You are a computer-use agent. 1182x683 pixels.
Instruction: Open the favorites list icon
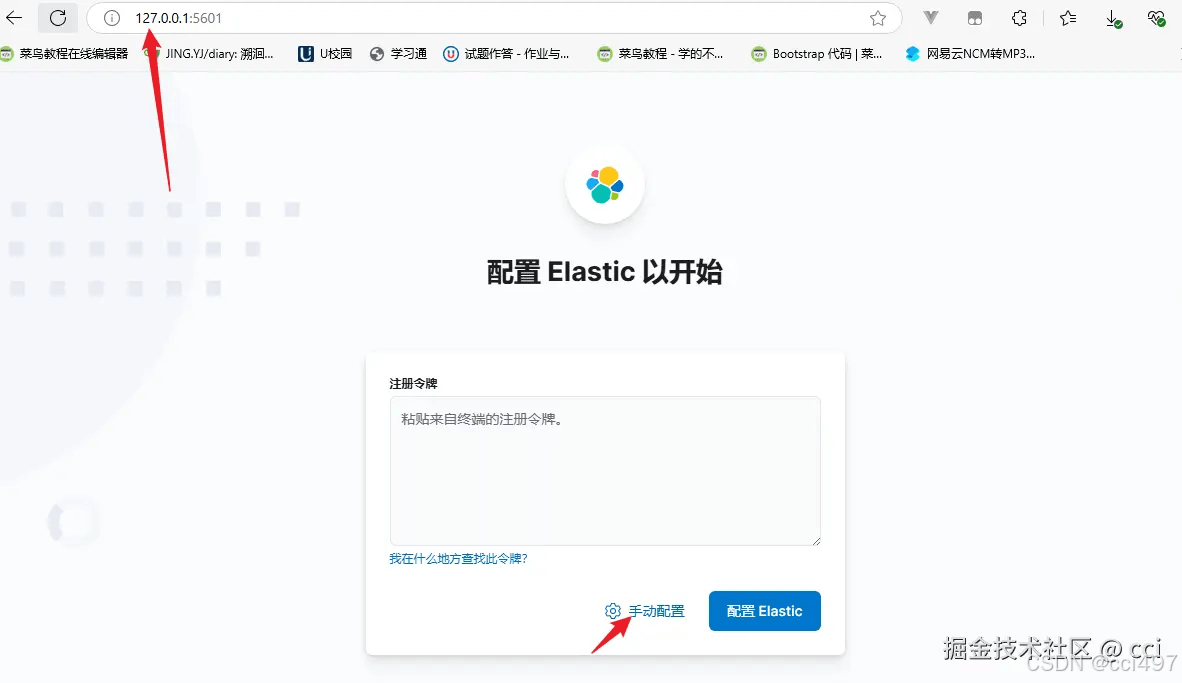point(1067,18)
